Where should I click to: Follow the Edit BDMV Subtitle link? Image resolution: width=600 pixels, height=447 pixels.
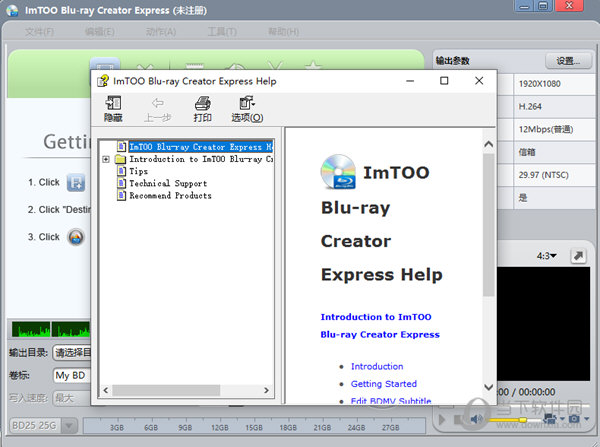(x=391, y=401)
